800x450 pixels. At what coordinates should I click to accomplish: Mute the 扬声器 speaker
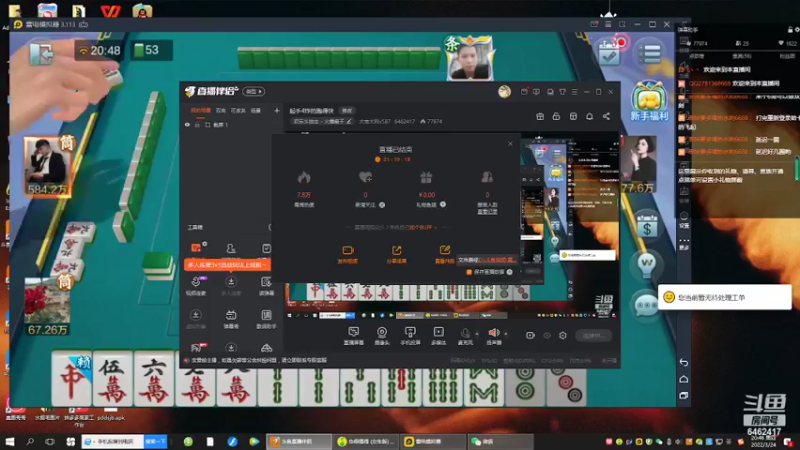[x=493, y=336]
